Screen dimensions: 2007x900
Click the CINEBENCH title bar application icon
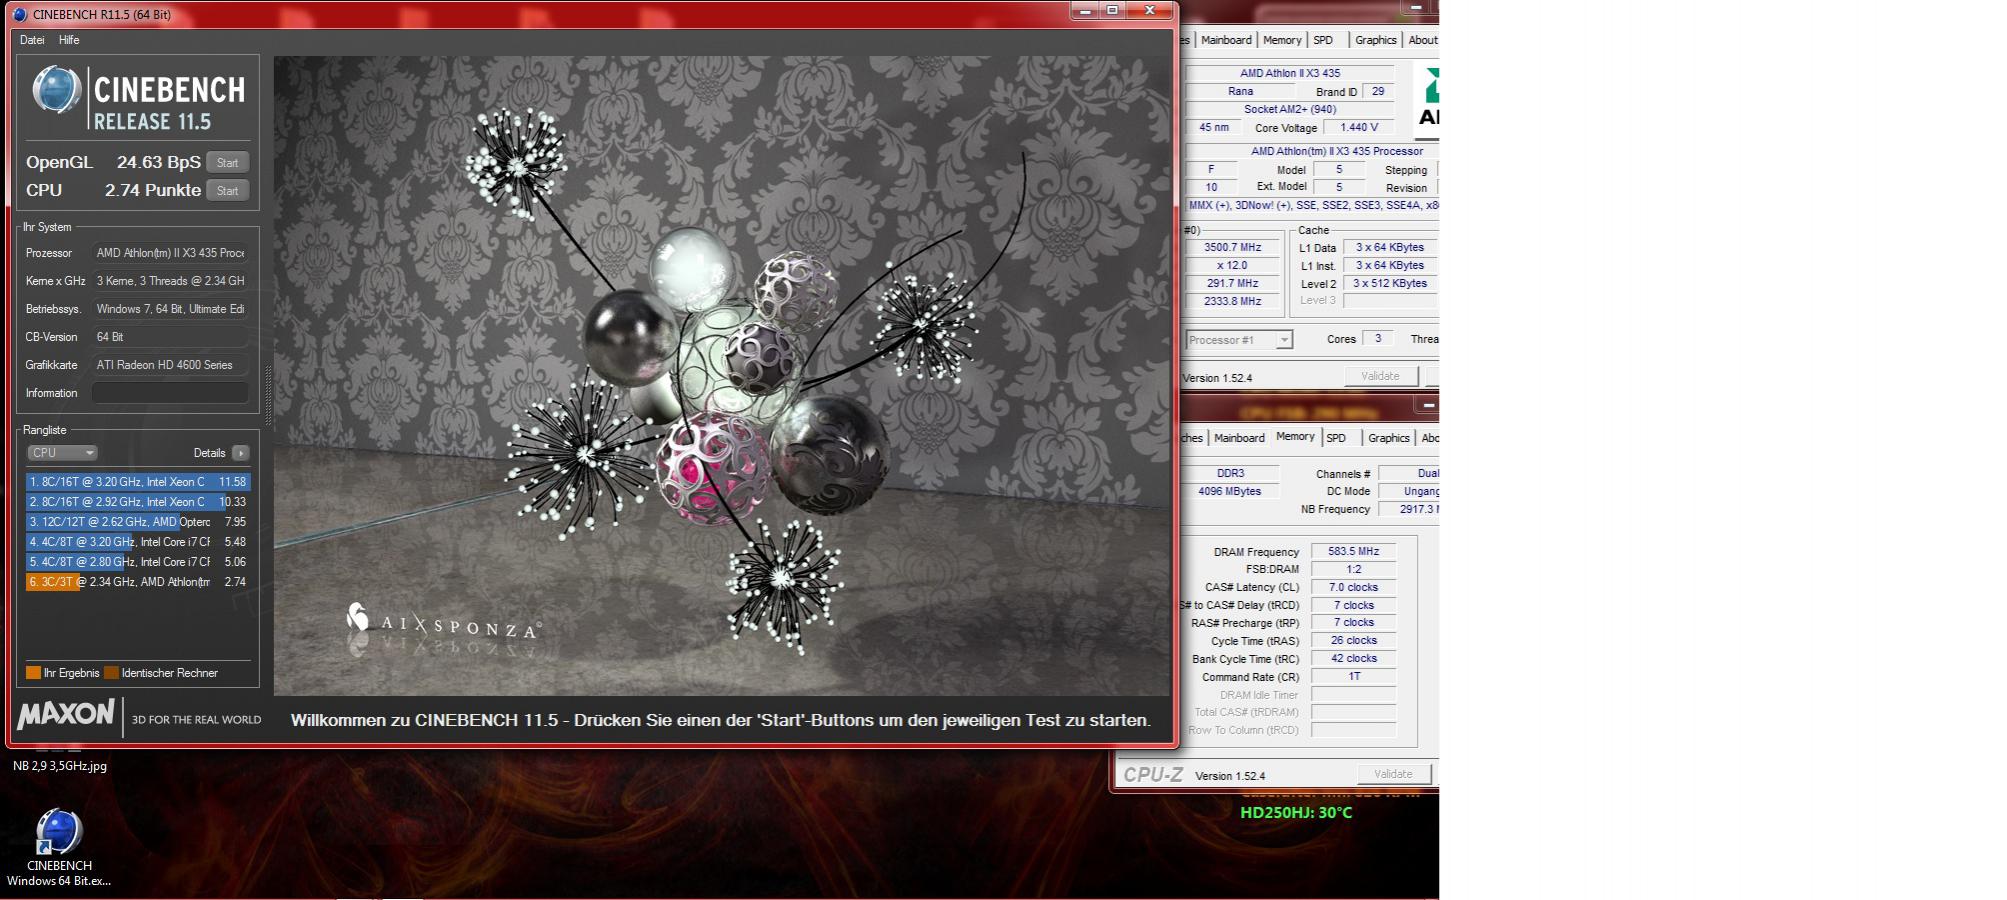coord(20,14)
